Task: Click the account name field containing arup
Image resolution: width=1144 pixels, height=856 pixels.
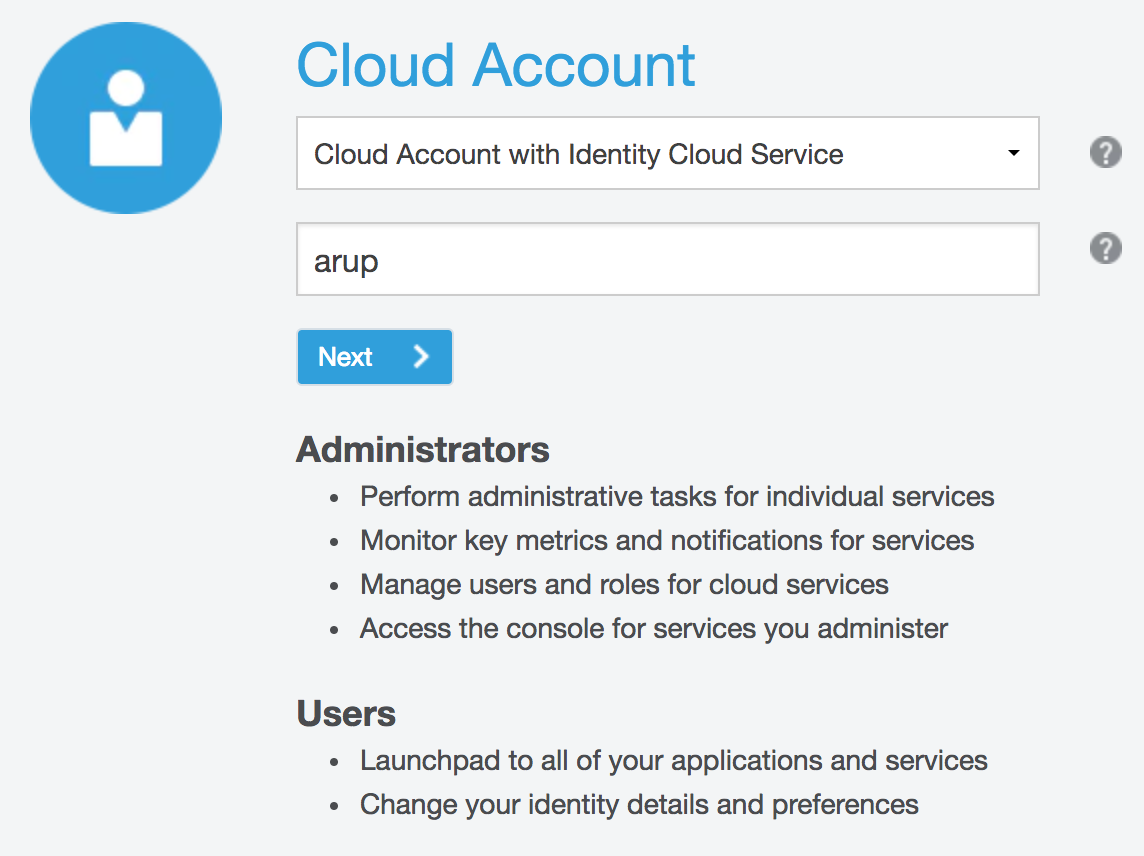Action: tap(667, 260)
